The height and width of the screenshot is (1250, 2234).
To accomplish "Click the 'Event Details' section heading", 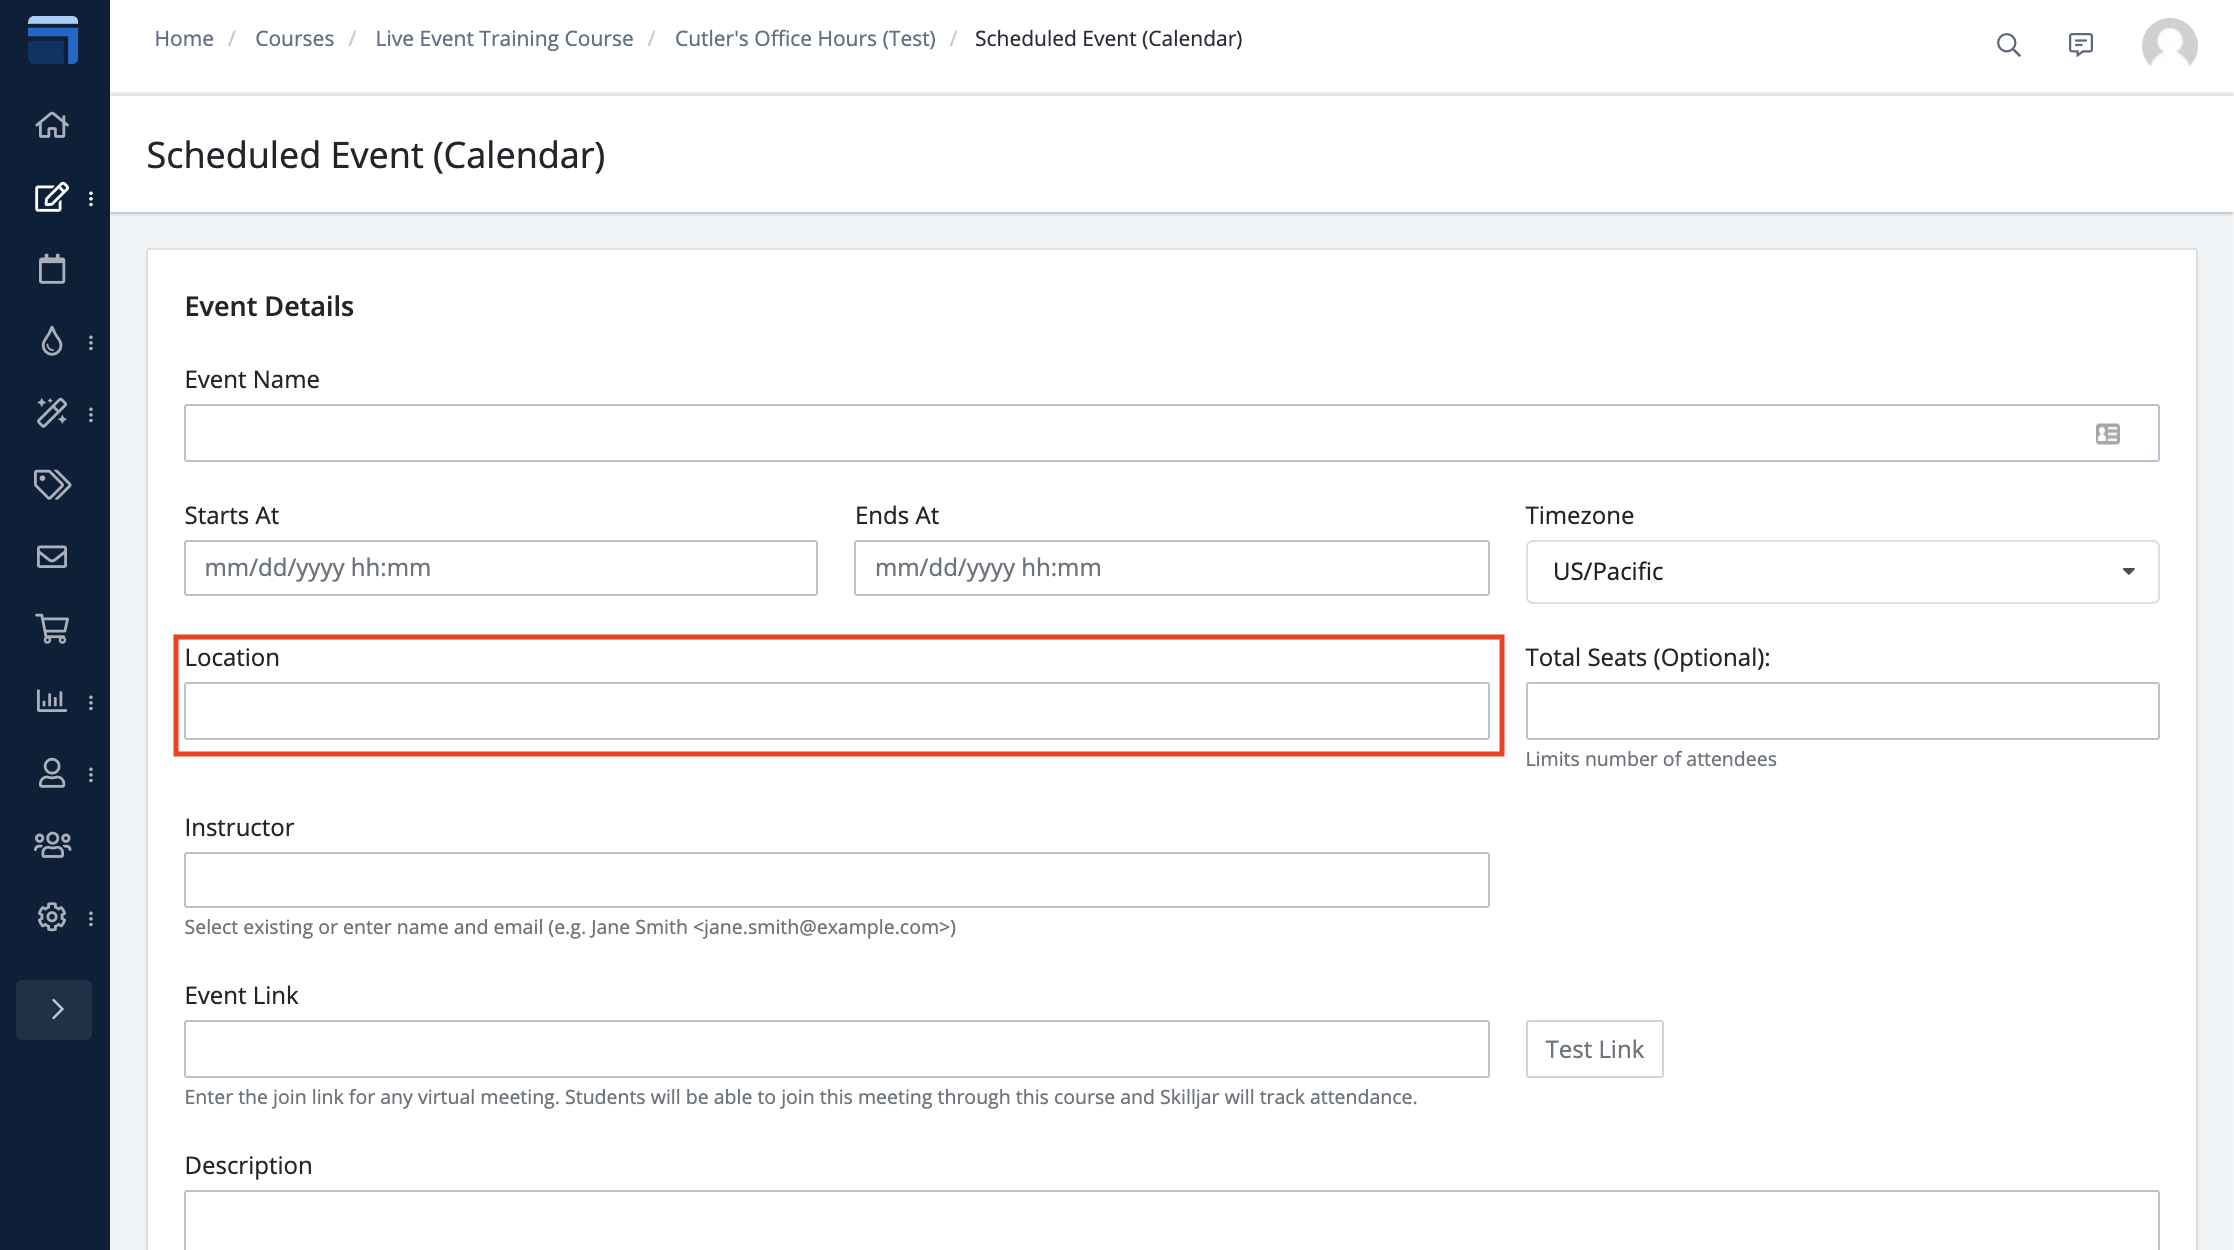I will pos(269,306).
